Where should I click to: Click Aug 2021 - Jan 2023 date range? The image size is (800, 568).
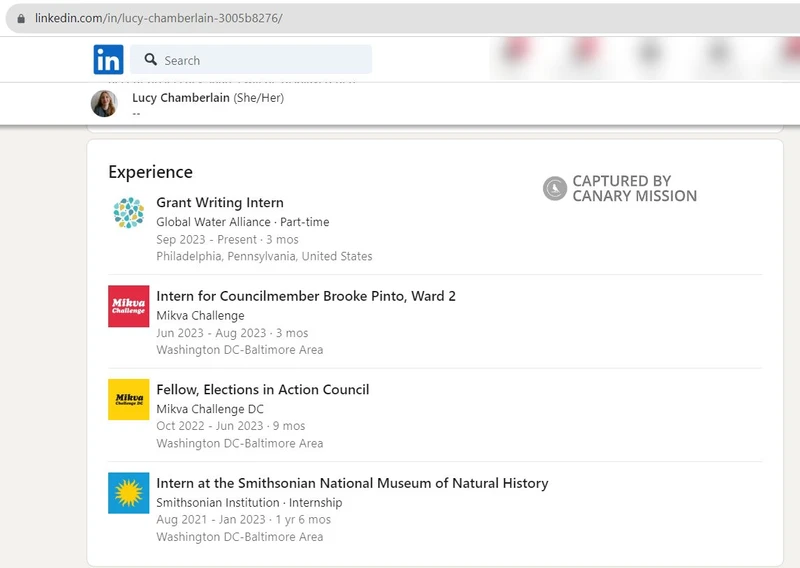211,520
